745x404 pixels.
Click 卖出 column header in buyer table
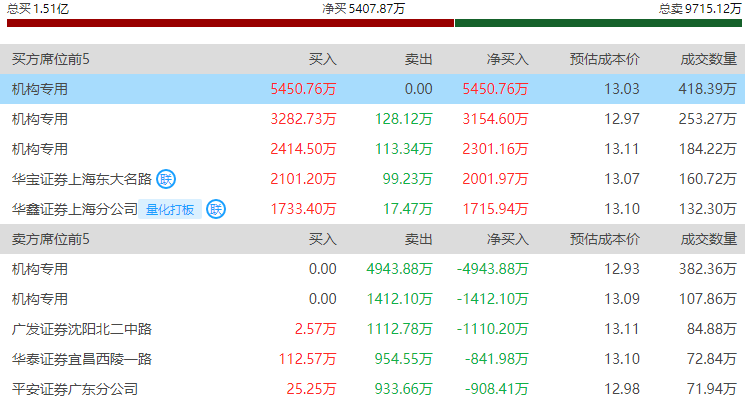point(419,59)
